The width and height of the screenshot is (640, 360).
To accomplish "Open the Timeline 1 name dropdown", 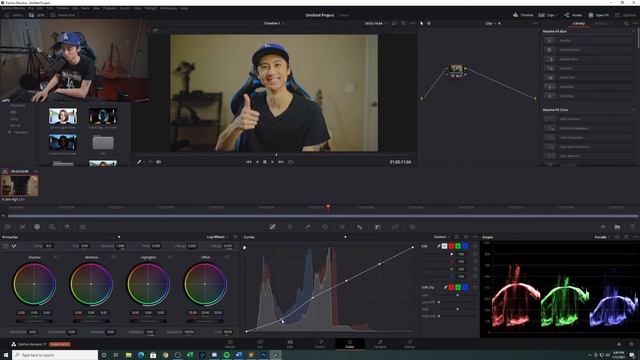I will [x=273, y=24].
